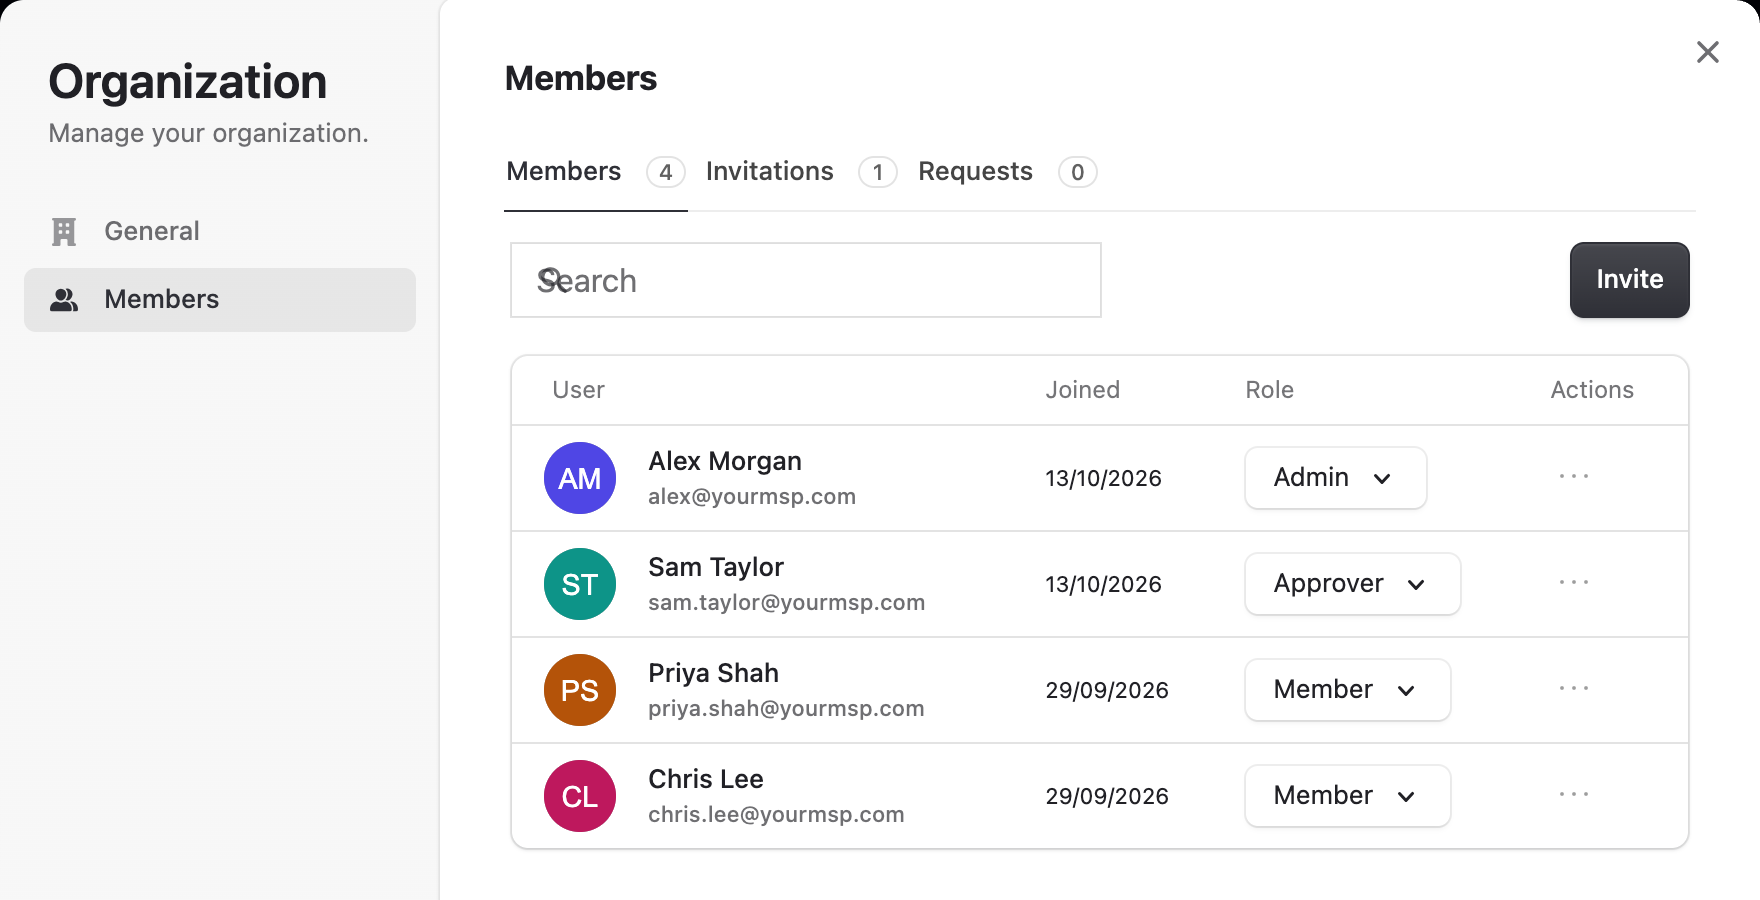
Task: Click the name Priya Shah
Action: 713,673
